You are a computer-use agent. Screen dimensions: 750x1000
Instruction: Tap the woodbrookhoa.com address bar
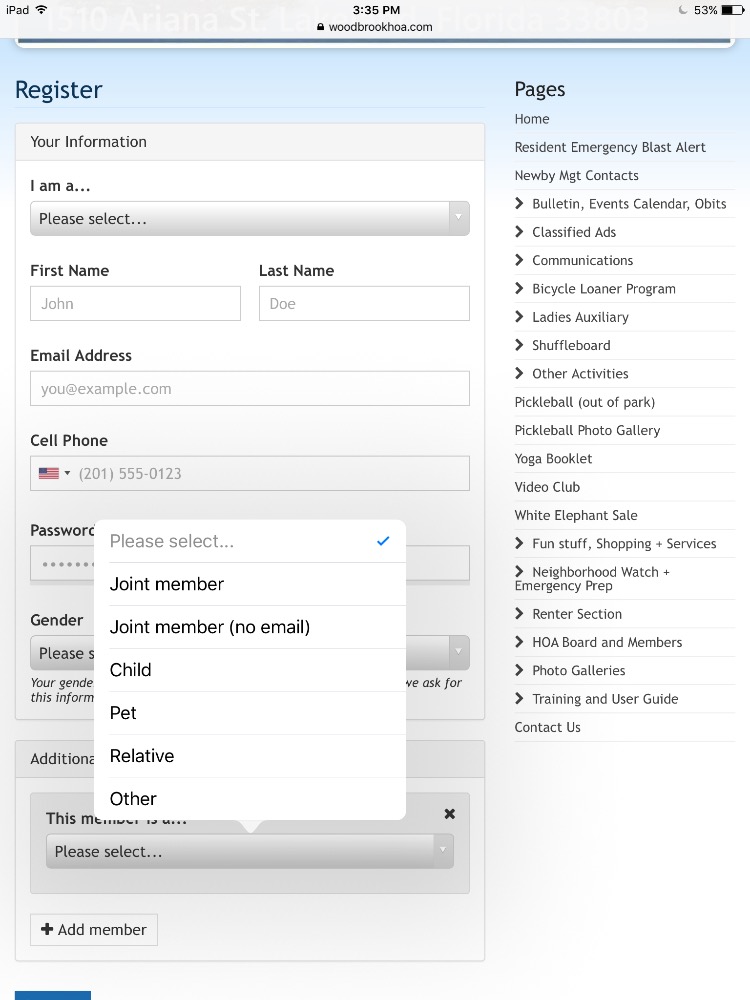375,27
